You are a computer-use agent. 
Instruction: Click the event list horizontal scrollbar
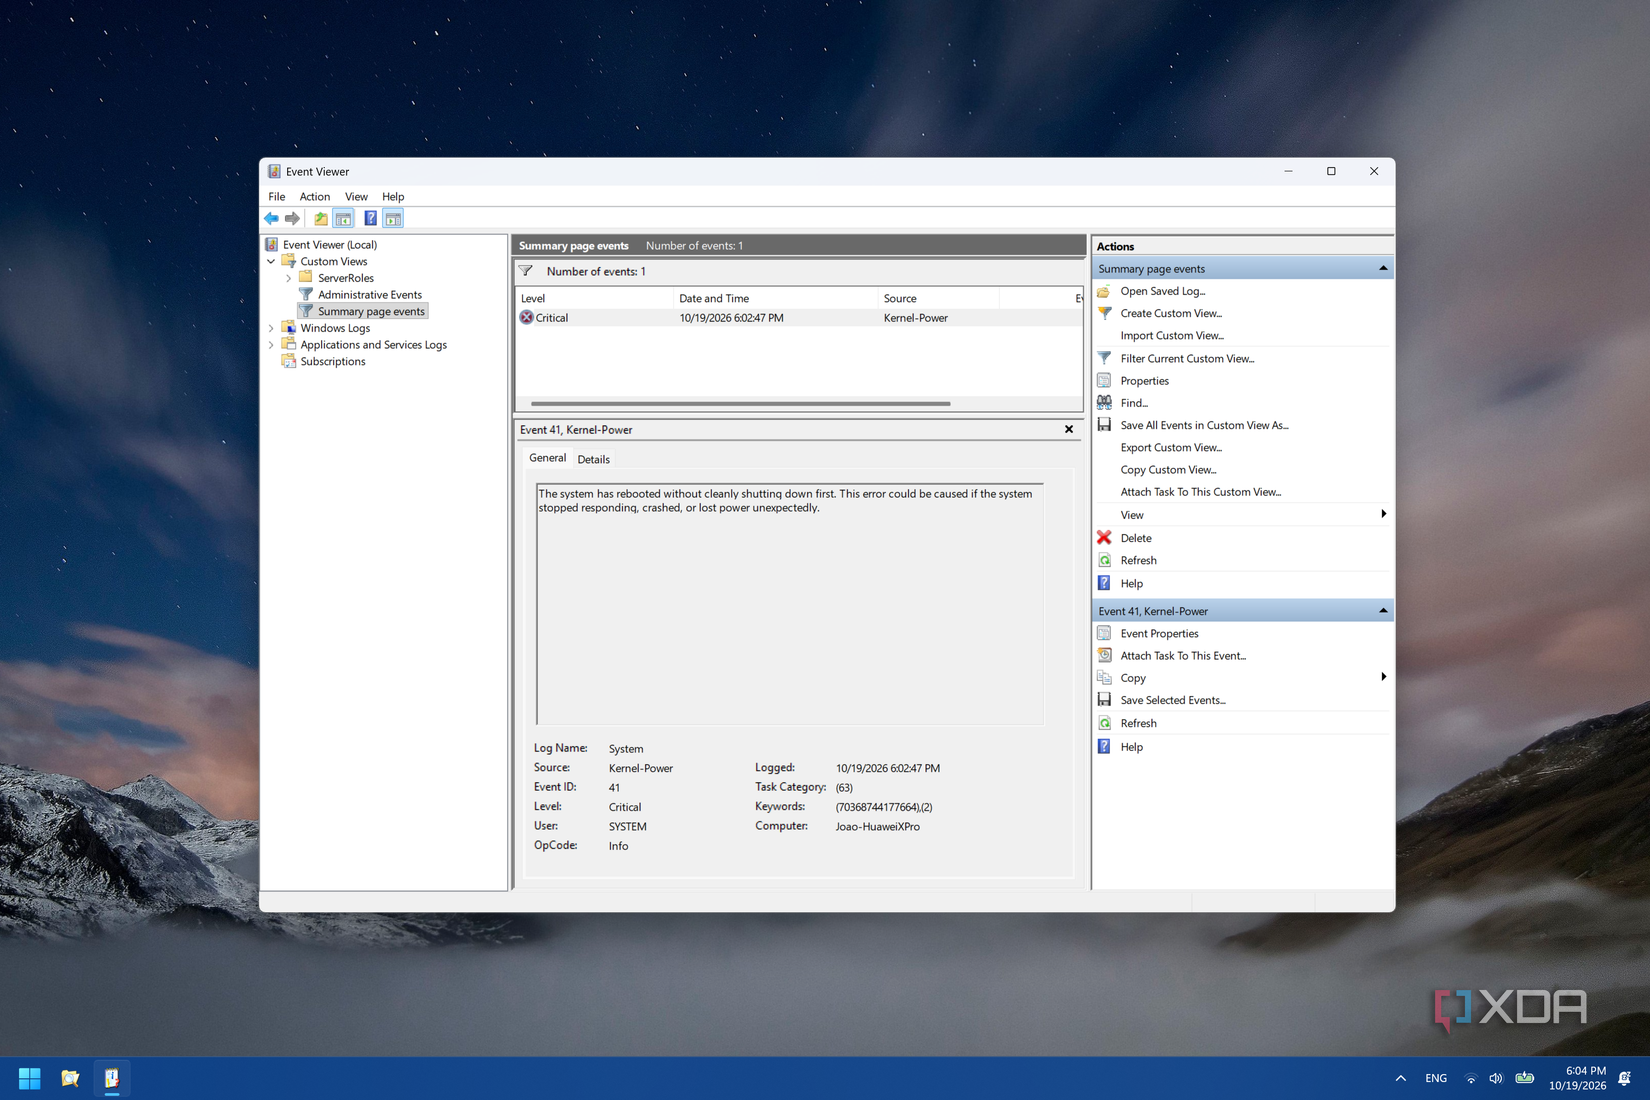tap(740, 404)
